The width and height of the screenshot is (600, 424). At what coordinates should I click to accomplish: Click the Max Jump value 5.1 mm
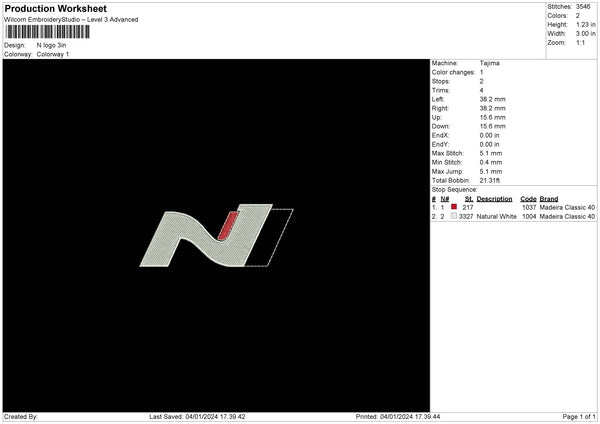point(491,171)
